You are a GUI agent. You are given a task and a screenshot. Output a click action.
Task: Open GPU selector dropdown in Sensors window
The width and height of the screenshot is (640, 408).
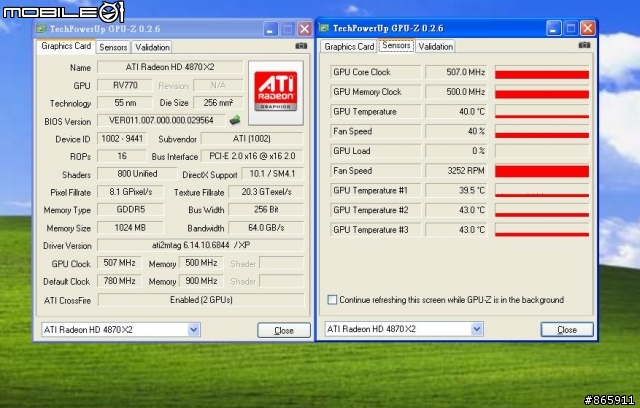[x=477, y=328]
